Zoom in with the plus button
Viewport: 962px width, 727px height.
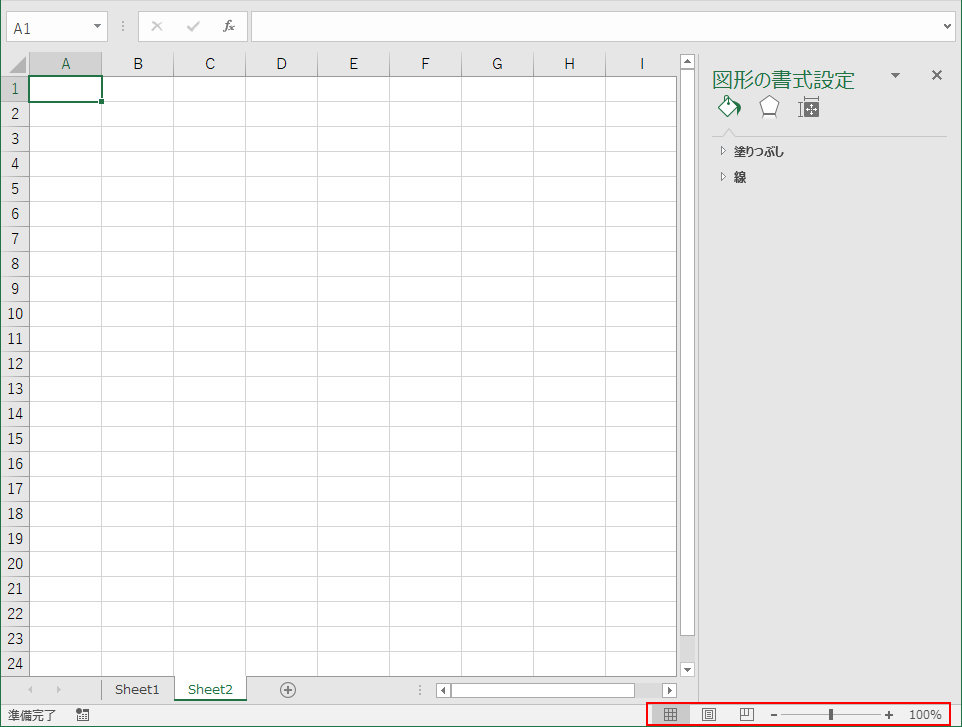point(888,715)
